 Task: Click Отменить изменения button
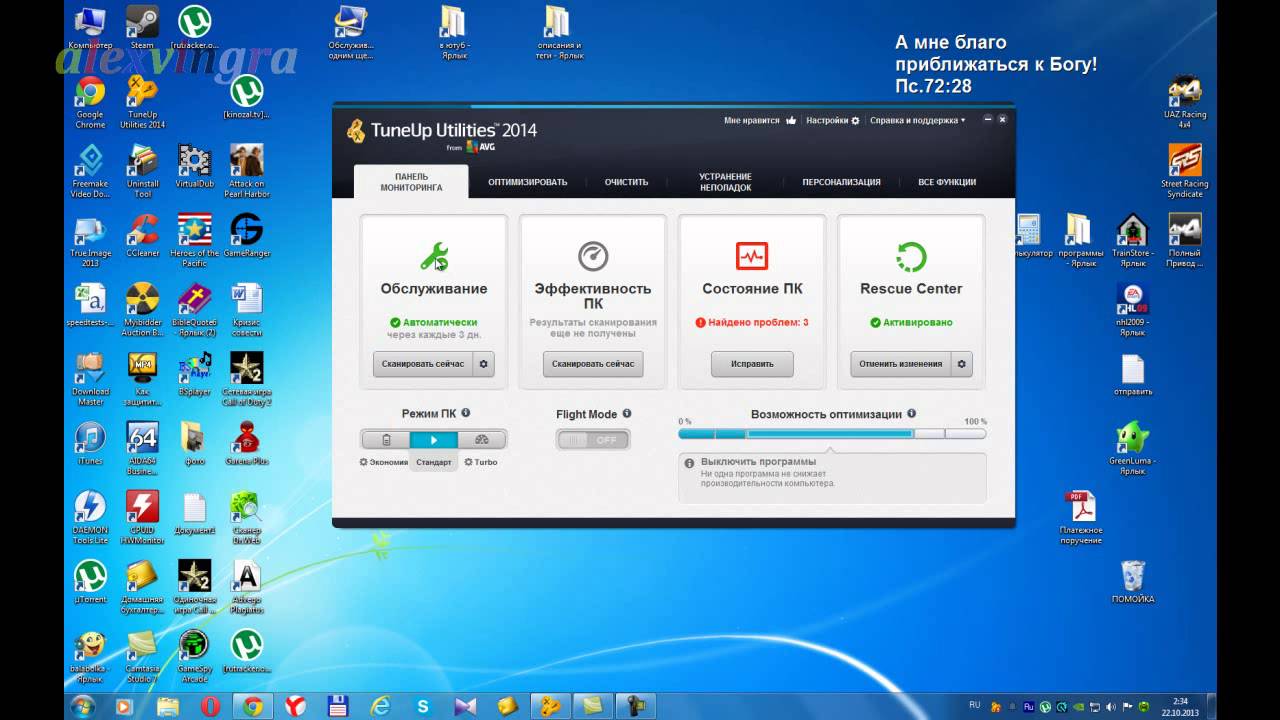point(901,364)
